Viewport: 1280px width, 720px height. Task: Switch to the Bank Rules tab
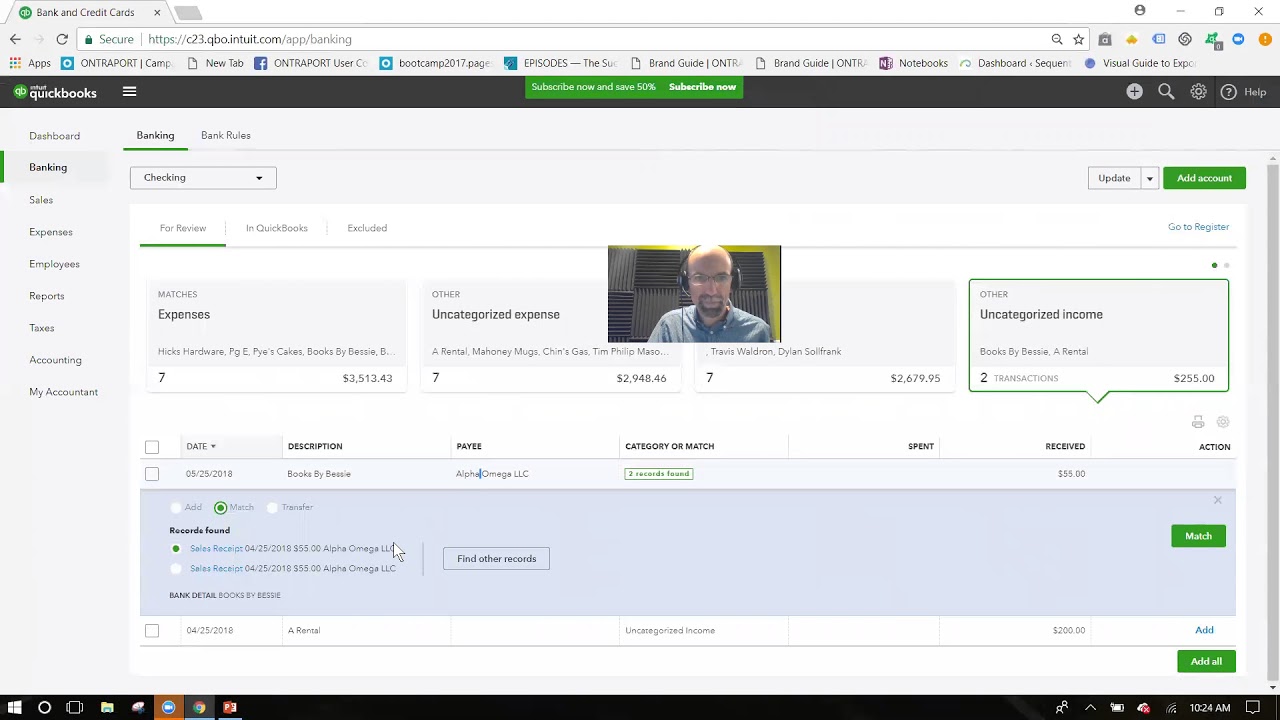pyautogui.click(x=226, y=135)
